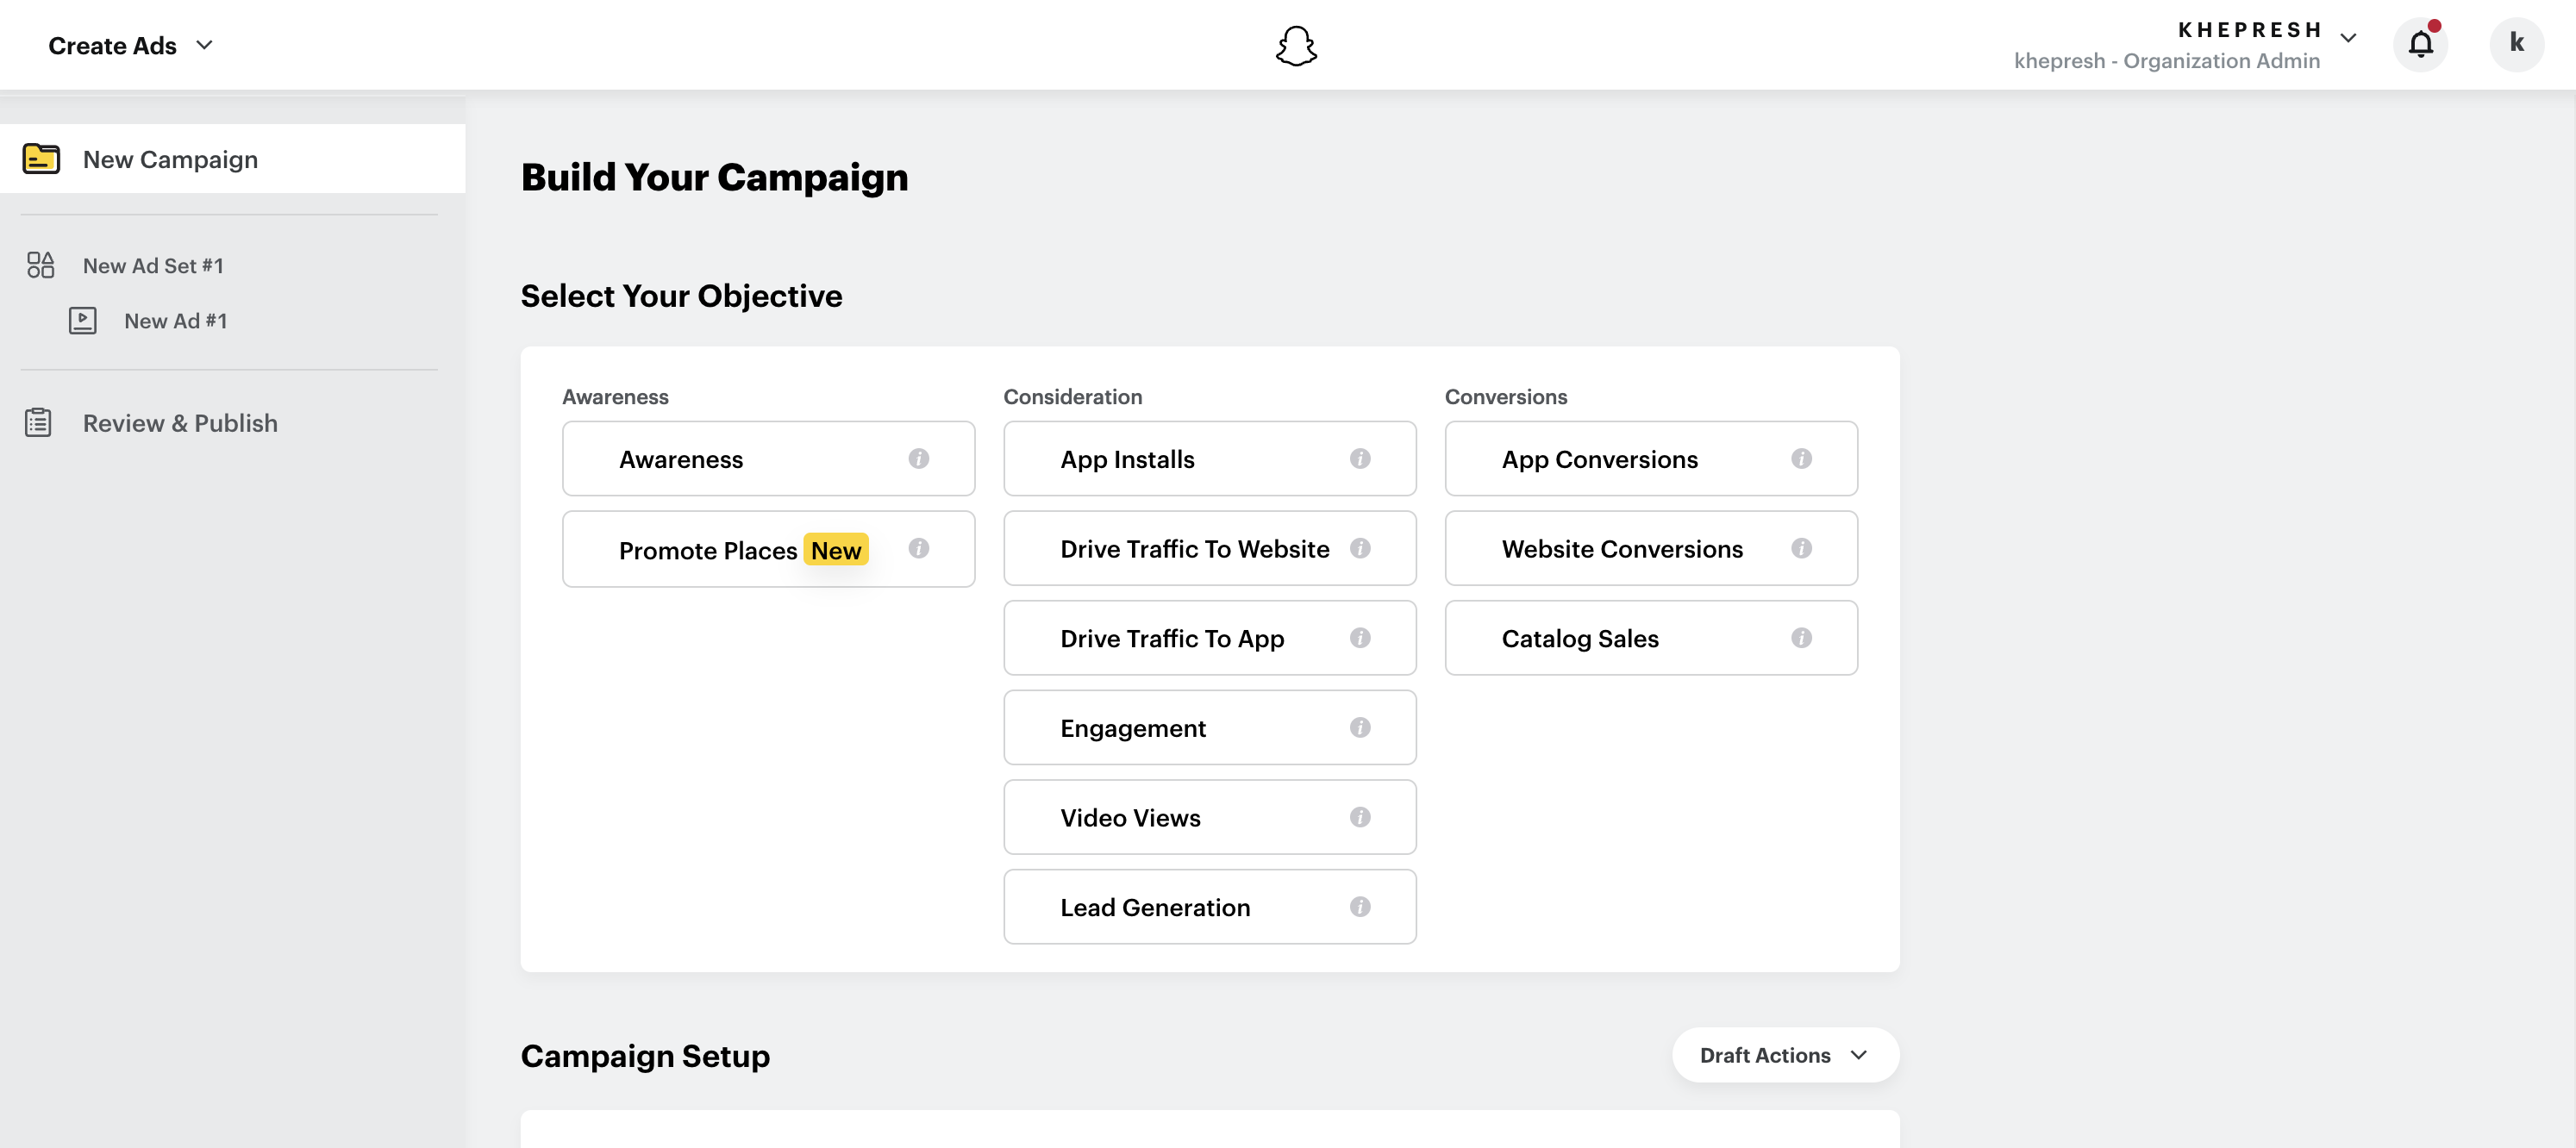Open the Create Ads dropdown
The image size is (2576, 1148).
tap(131, 46)
